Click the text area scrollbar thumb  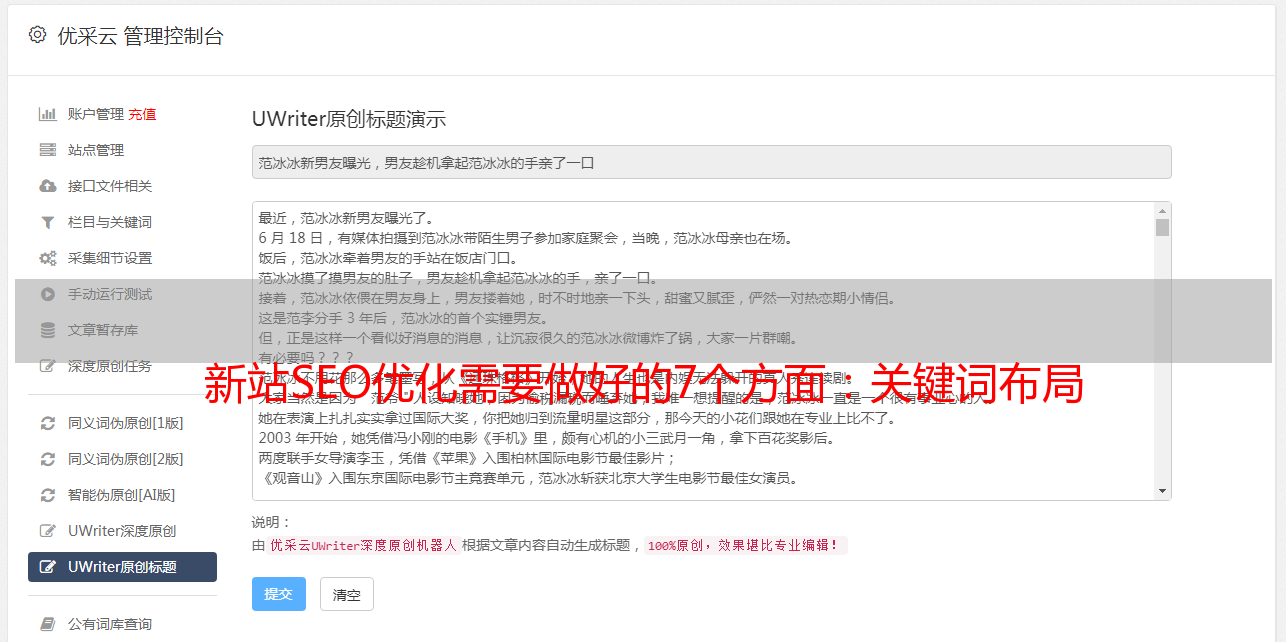pyautogui.click(x=1162, y=227)
